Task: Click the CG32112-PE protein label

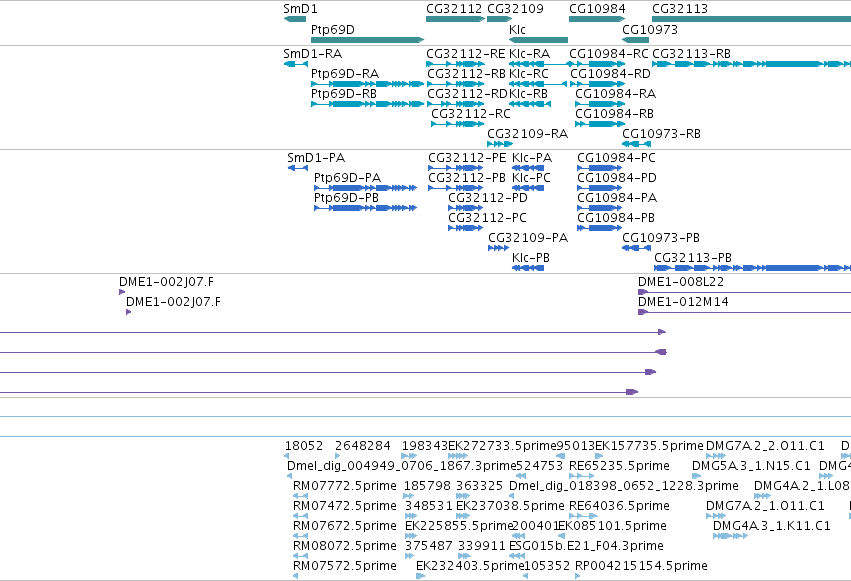Action: pyautogui.click(x=467, y=158)
